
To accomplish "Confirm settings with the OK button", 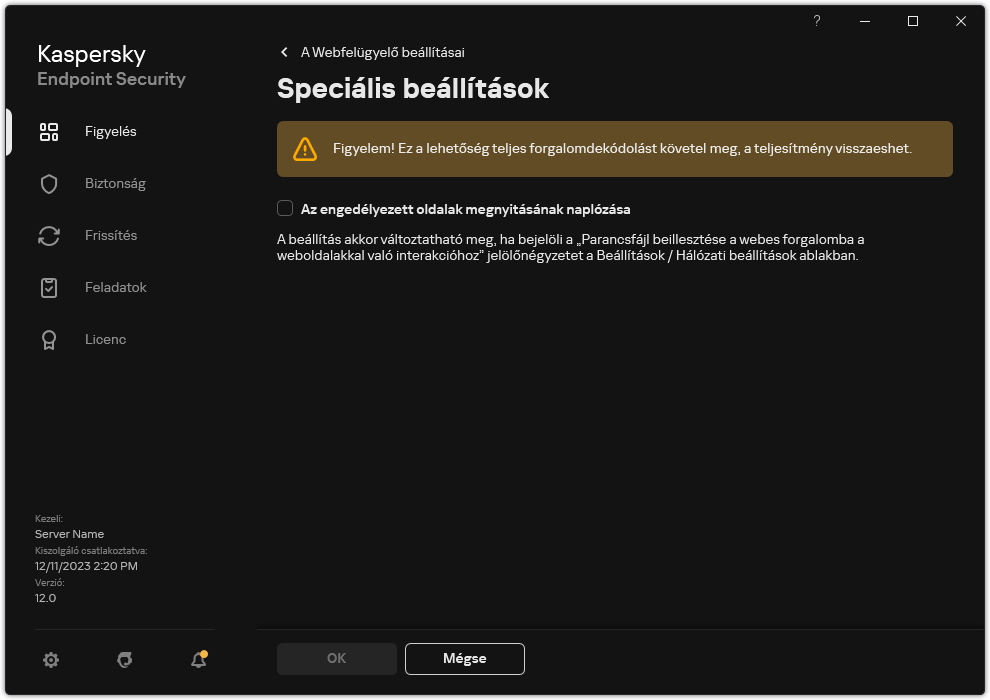I will pos(336,658).
